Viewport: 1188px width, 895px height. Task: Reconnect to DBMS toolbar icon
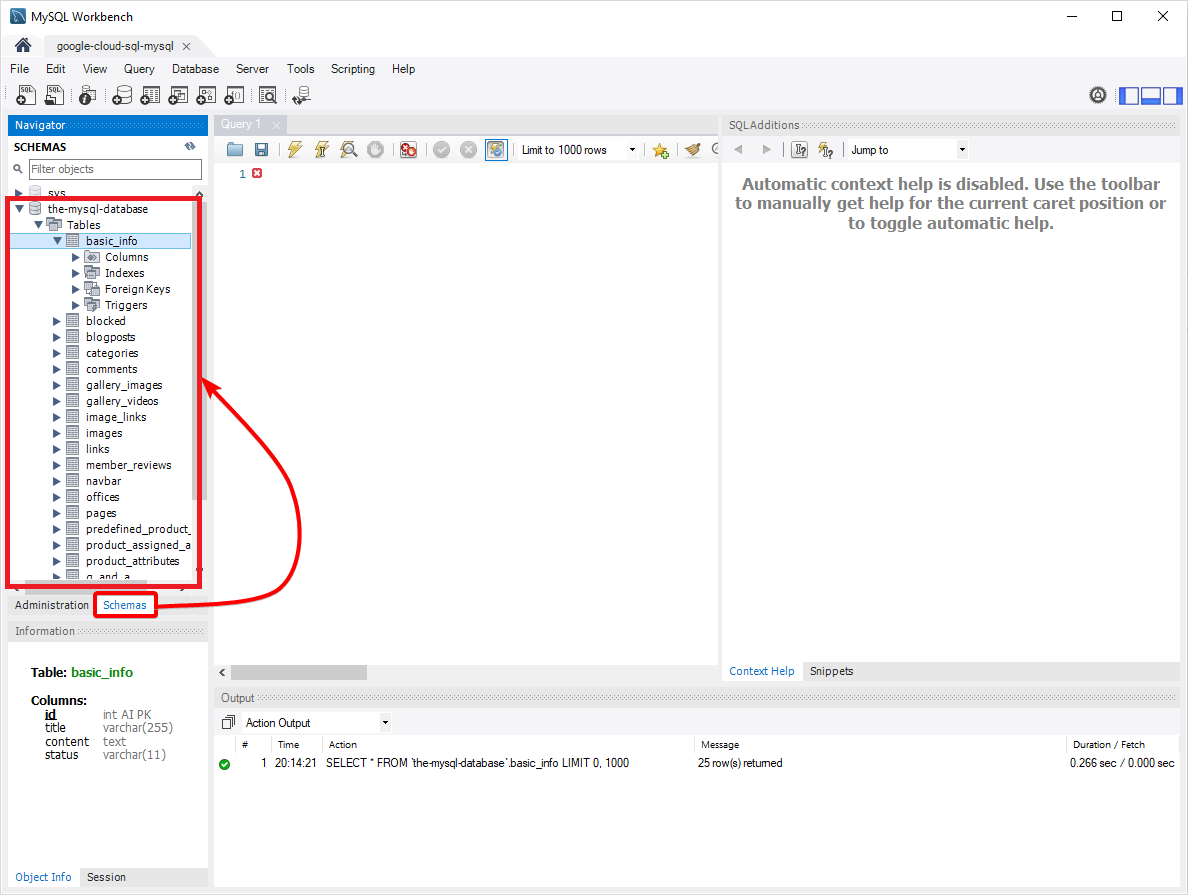pyautogui.click(x=302, y=95)
